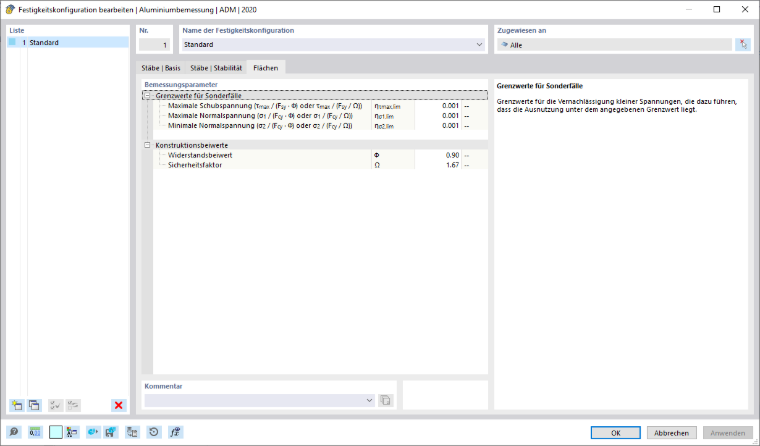Click the import-to-clipboard icon in bottom toolbar
The width and height of the screenshot is (760, 446).
pos(132,432)
